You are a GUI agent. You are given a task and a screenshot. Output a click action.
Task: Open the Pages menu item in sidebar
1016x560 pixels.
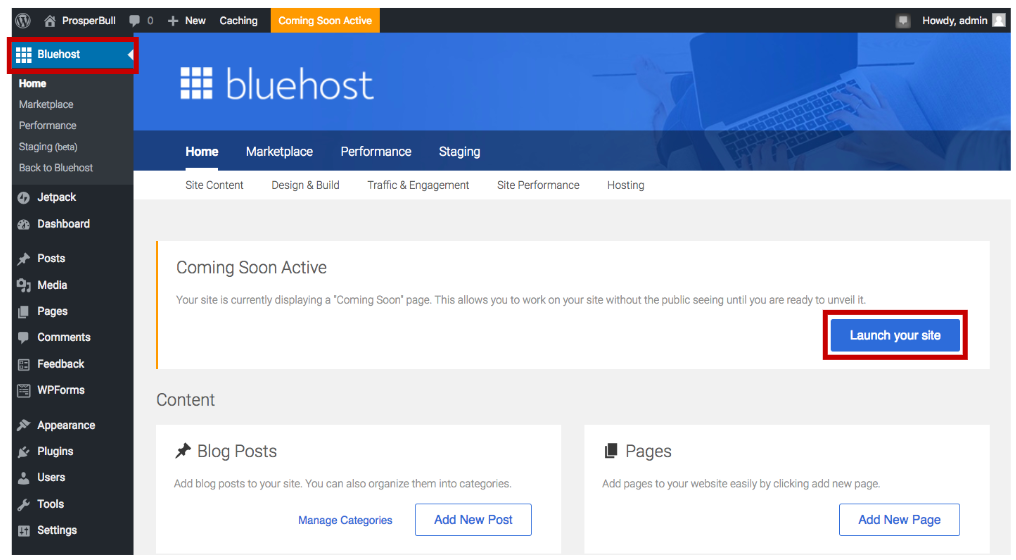pyautogui.click(x=52, y=311)
